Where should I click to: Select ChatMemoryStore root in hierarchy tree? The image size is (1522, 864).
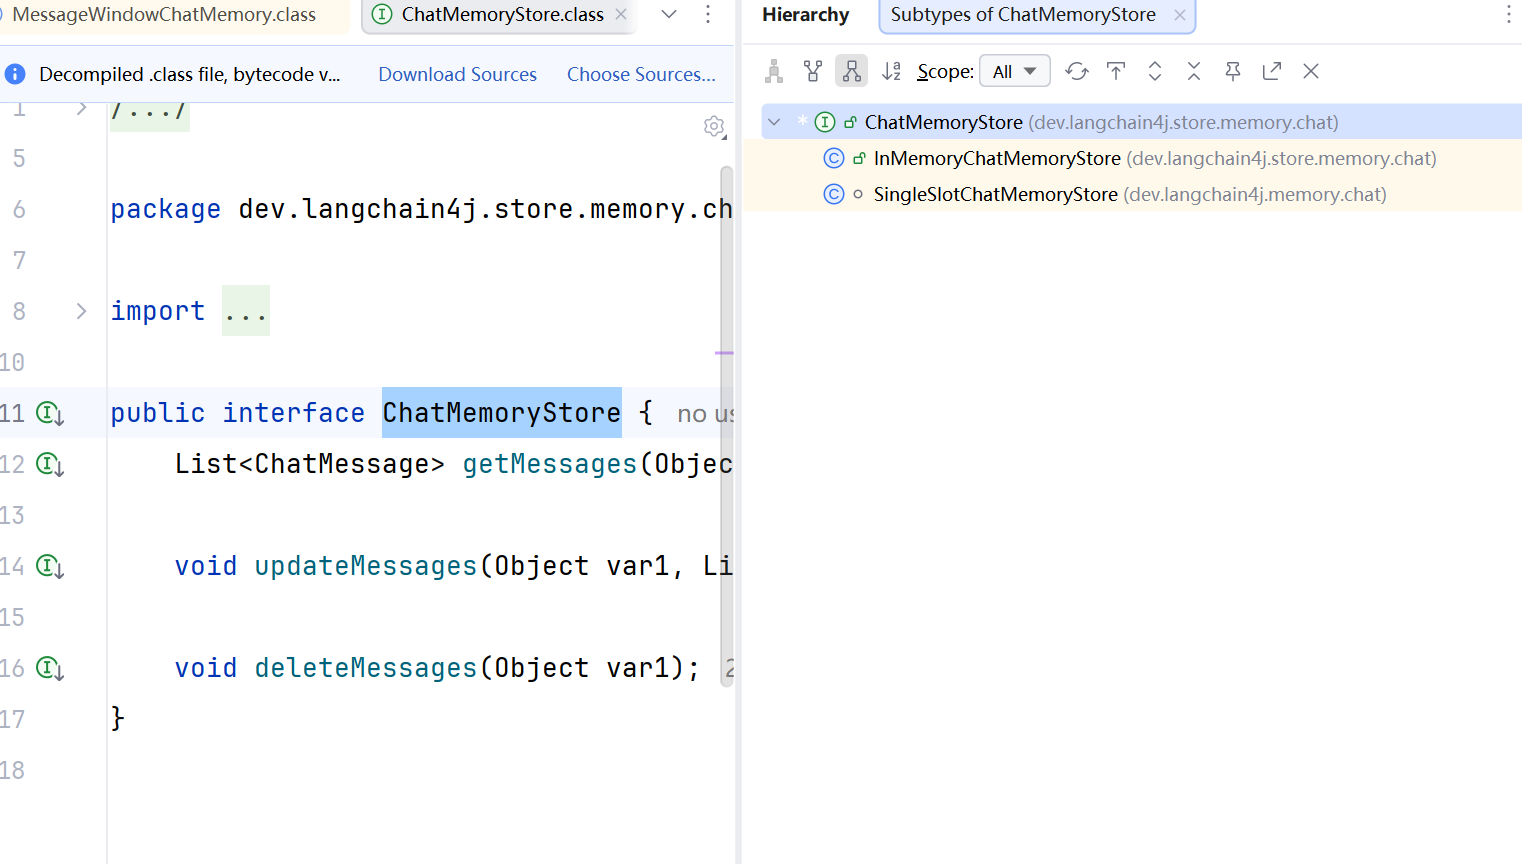pos(1141,122)
